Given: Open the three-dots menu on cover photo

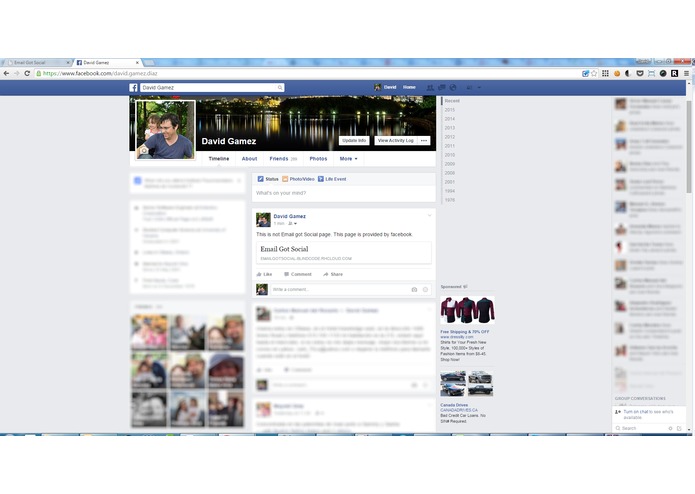Looking at the screenshot, I should pos(424,140).
